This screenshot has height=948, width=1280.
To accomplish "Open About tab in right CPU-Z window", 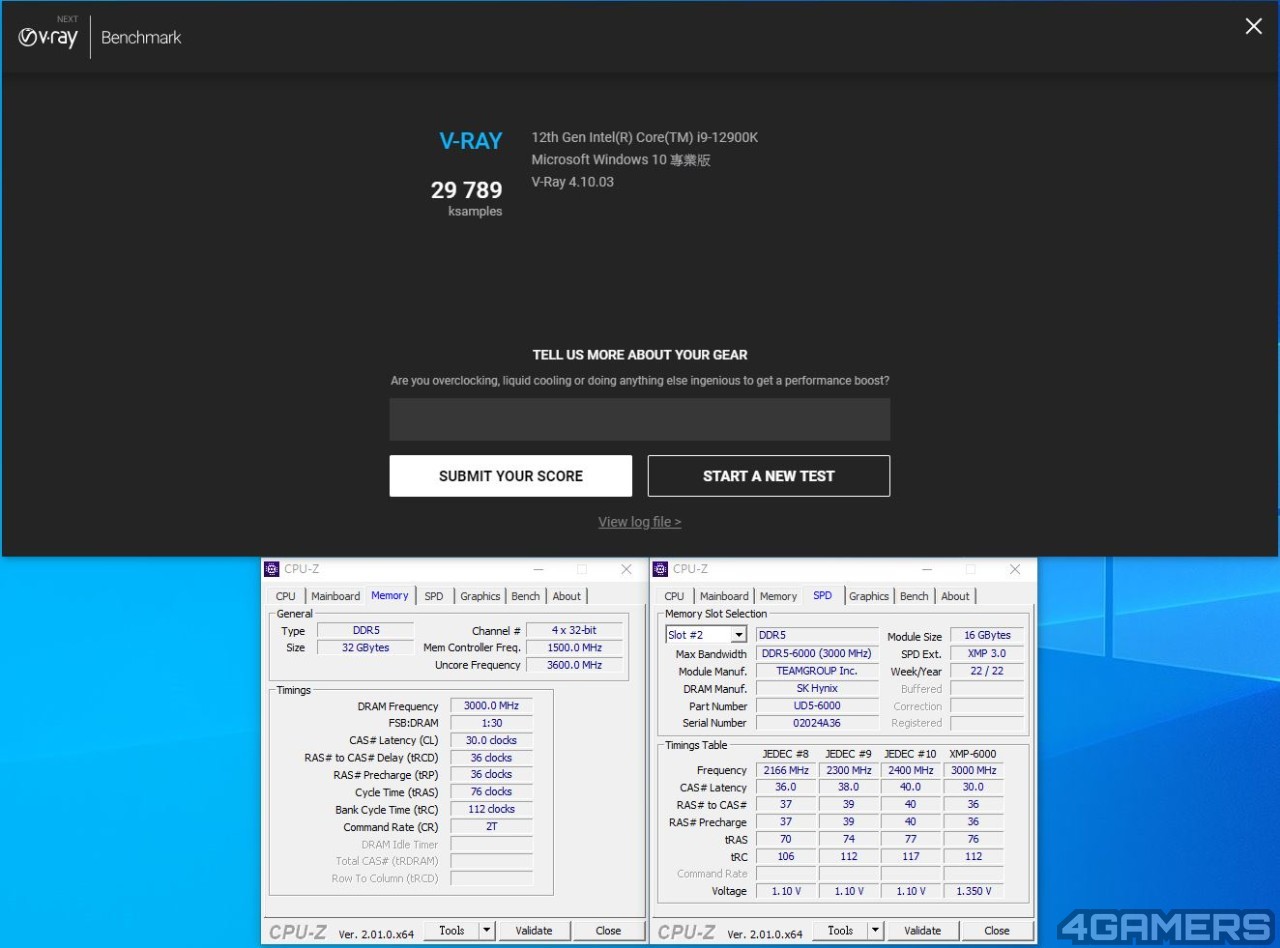I will (955, 596).
